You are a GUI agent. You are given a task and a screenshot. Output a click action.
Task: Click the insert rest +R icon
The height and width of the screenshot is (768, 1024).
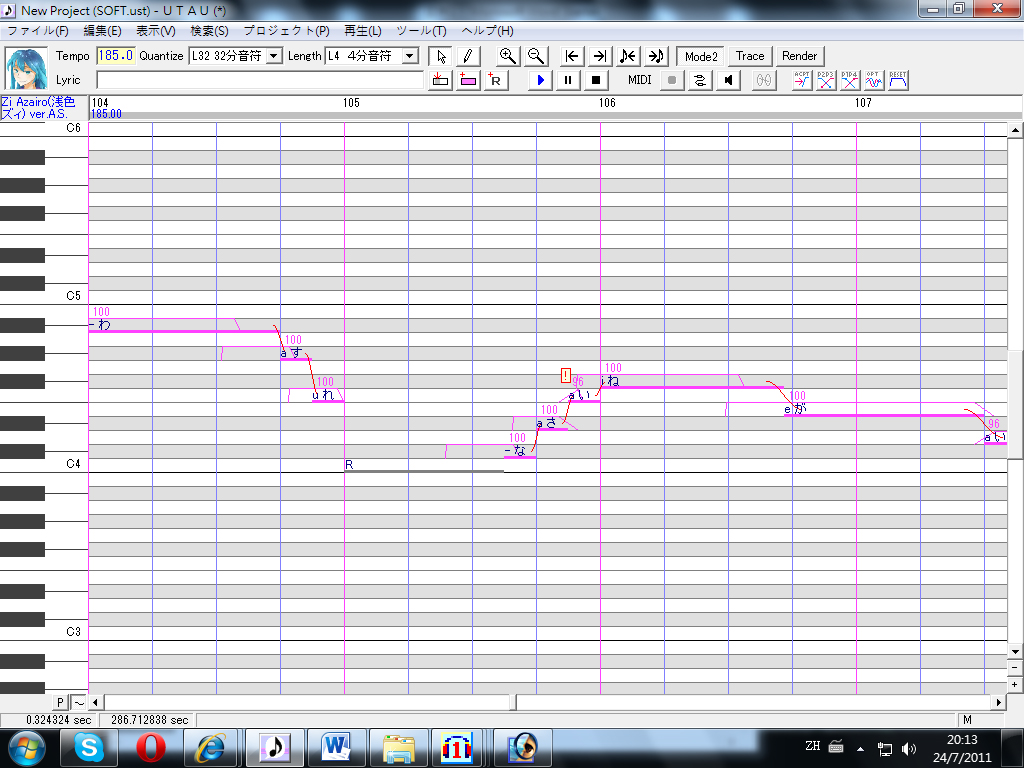pyautogui.click(x=495, y=80)
